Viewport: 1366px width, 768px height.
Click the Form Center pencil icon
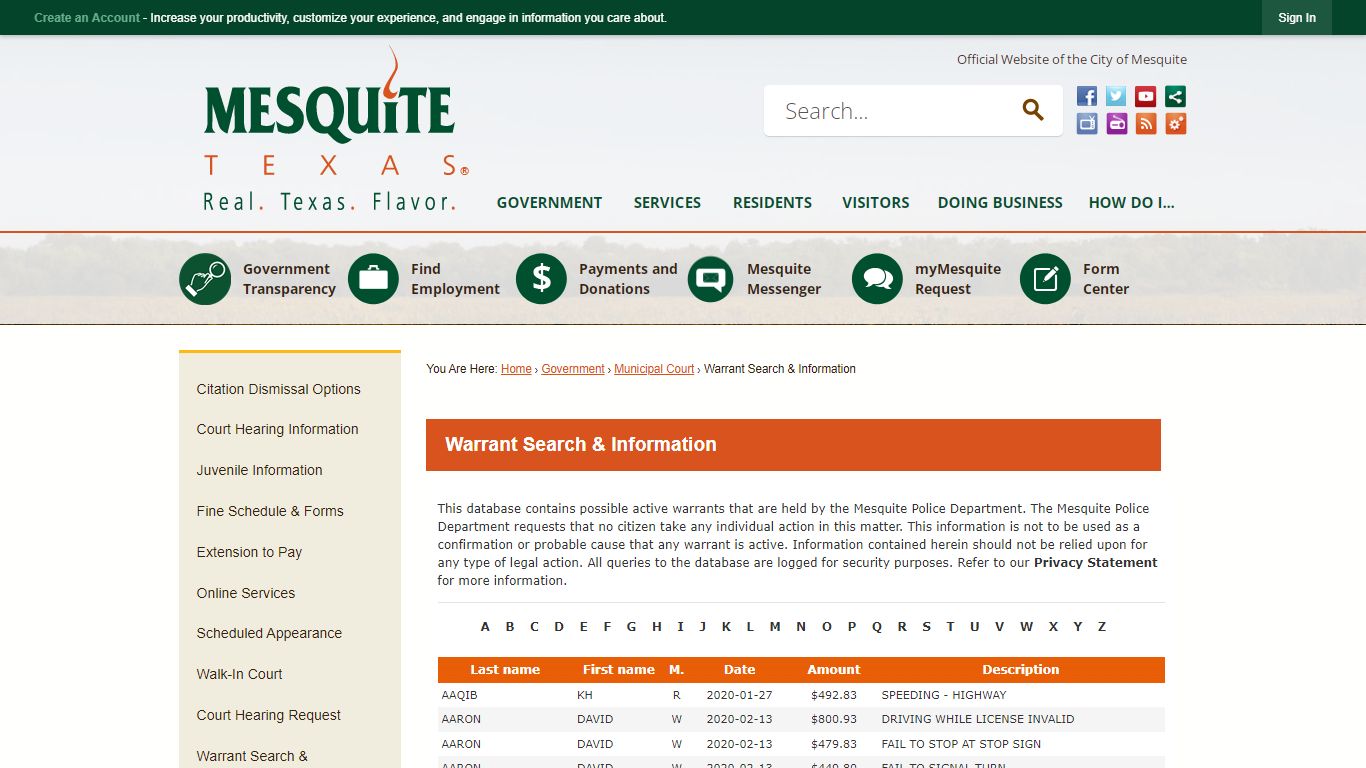(1045, 278)
